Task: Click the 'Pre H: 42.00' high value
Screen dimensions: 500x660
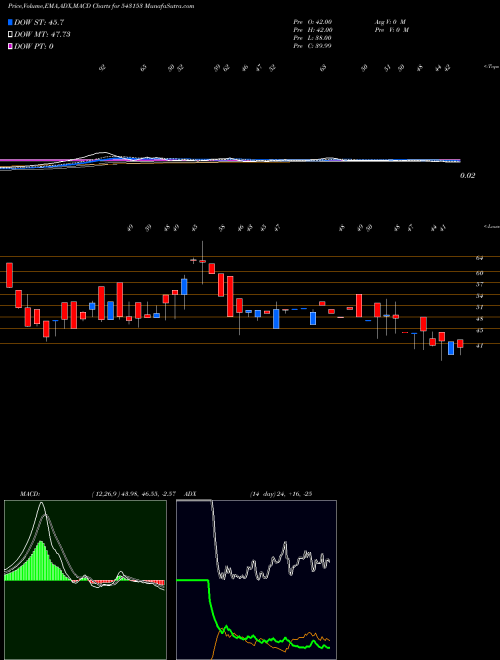Action: coord(313,30)
